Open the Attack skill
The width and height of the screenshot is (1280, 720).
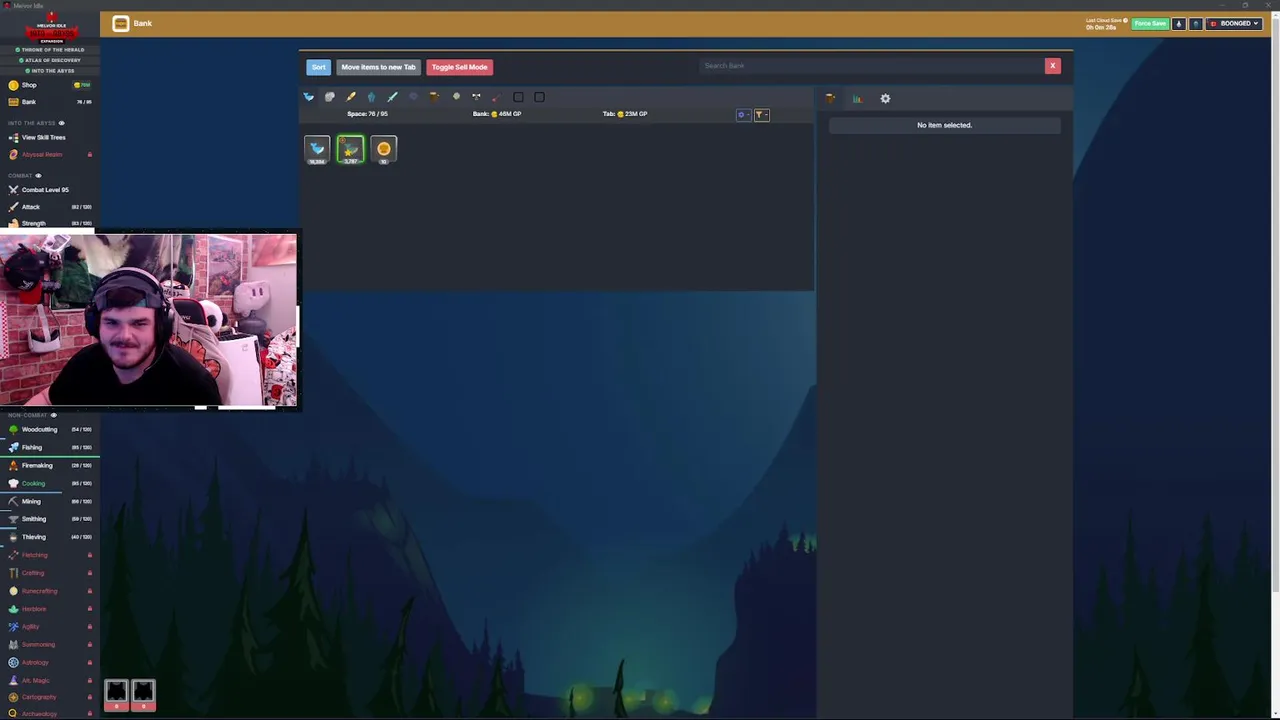pos(48,207)
